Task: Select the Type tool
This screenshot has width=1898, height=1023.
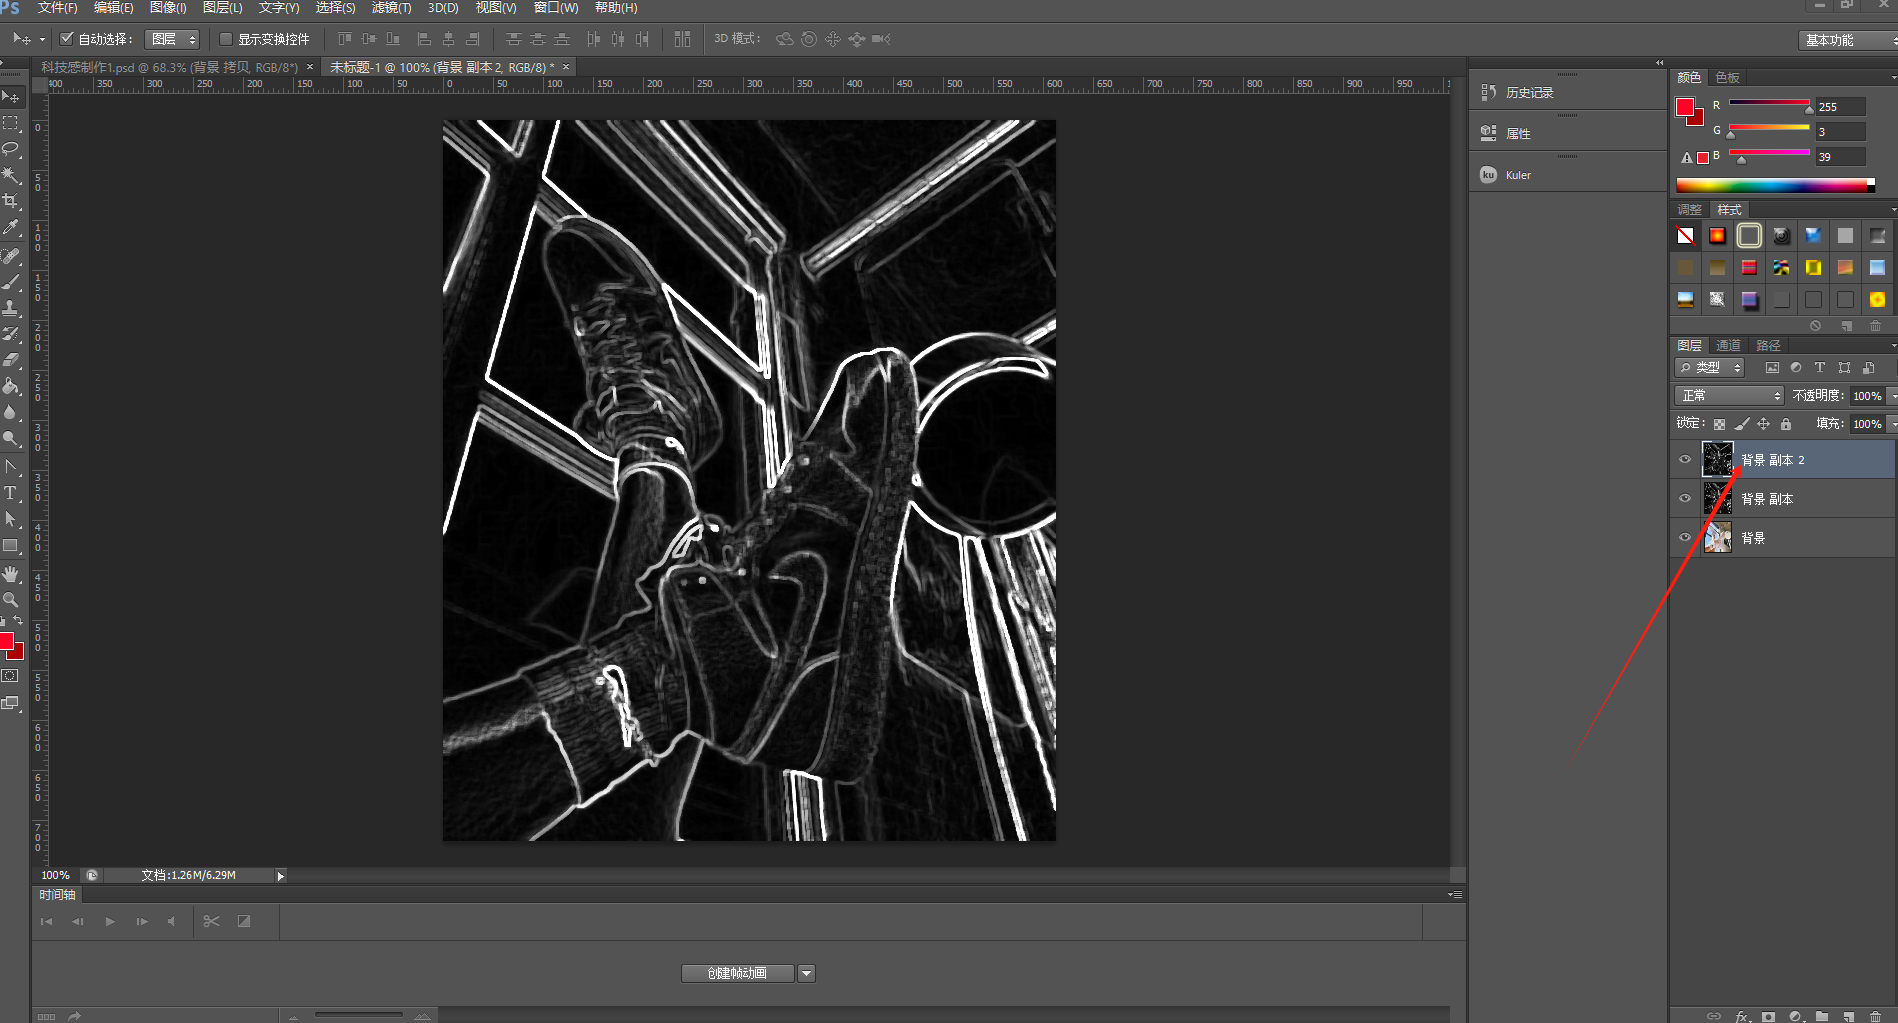Action: [x=11, y=493]
